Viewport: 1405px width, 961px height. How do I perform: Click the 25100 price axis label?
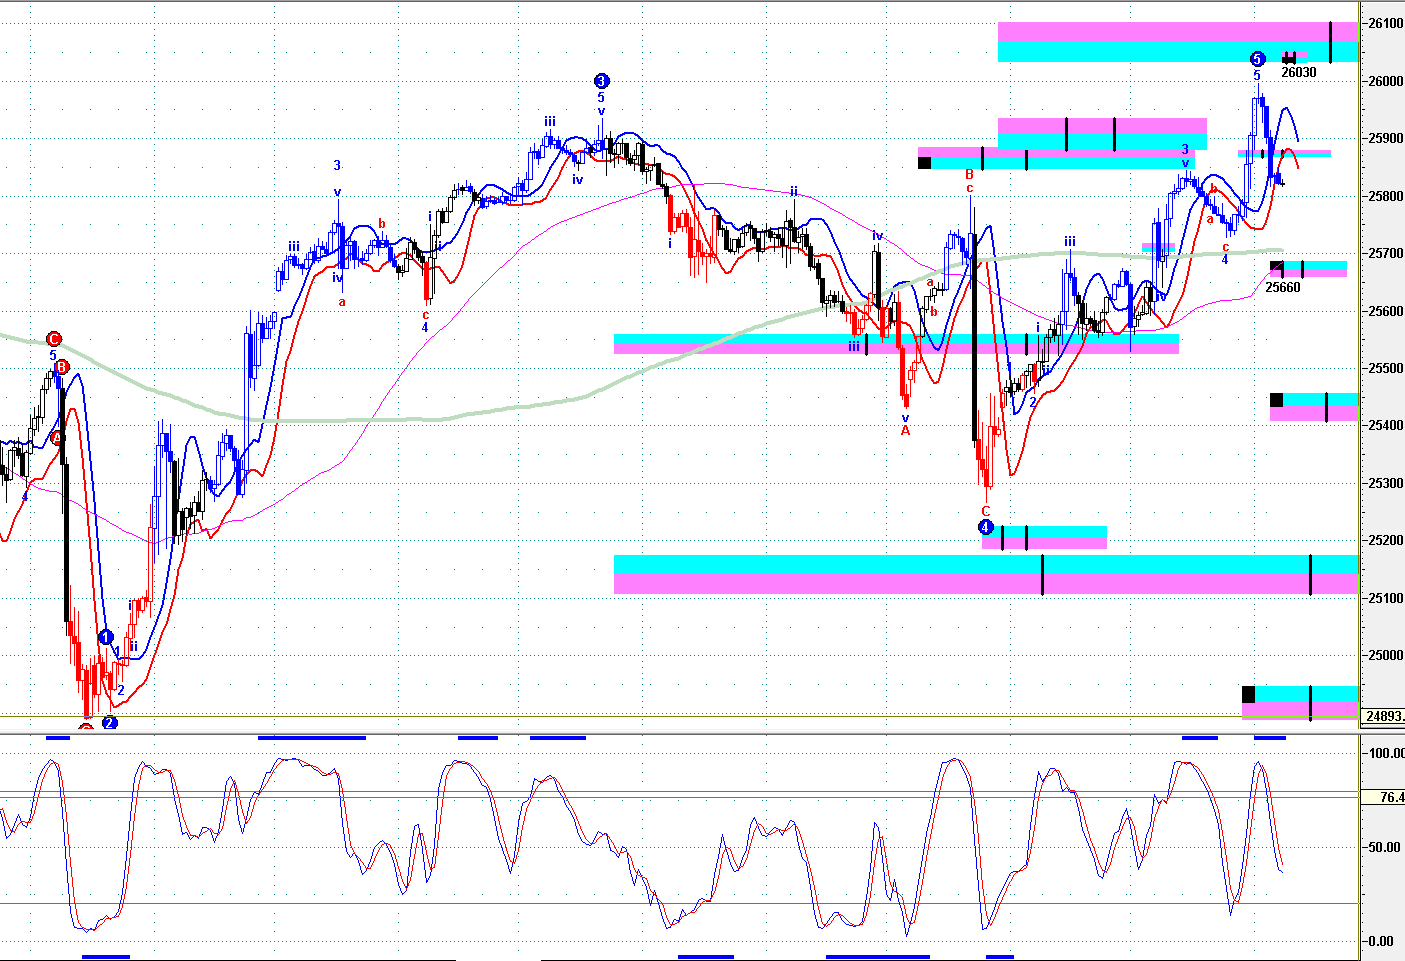[x=1385, y=598]
